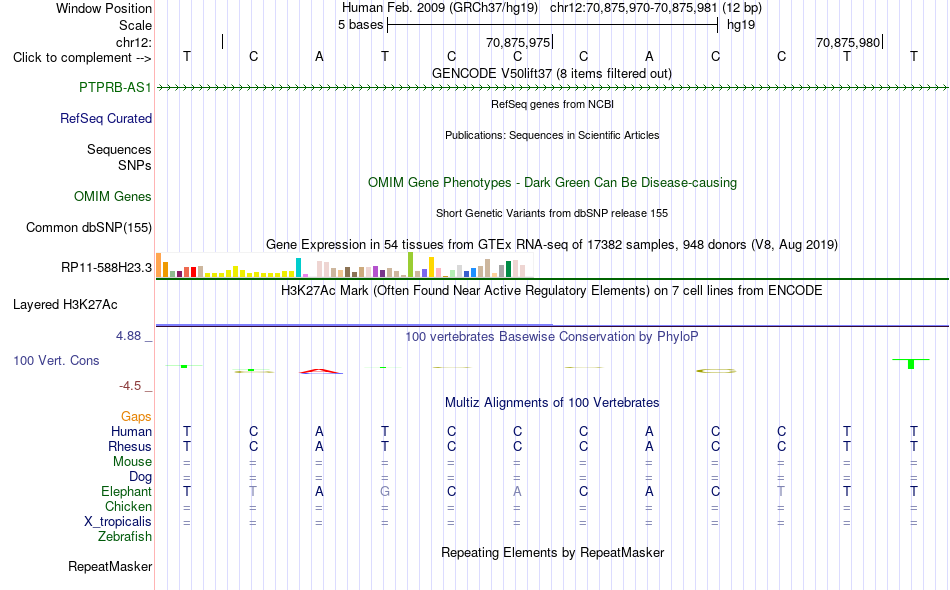Image resolution: width=950 pixels, height=590 pixels.
Task: Click the 70,875,980 ruler coordinate
Action: coord(848,42)
